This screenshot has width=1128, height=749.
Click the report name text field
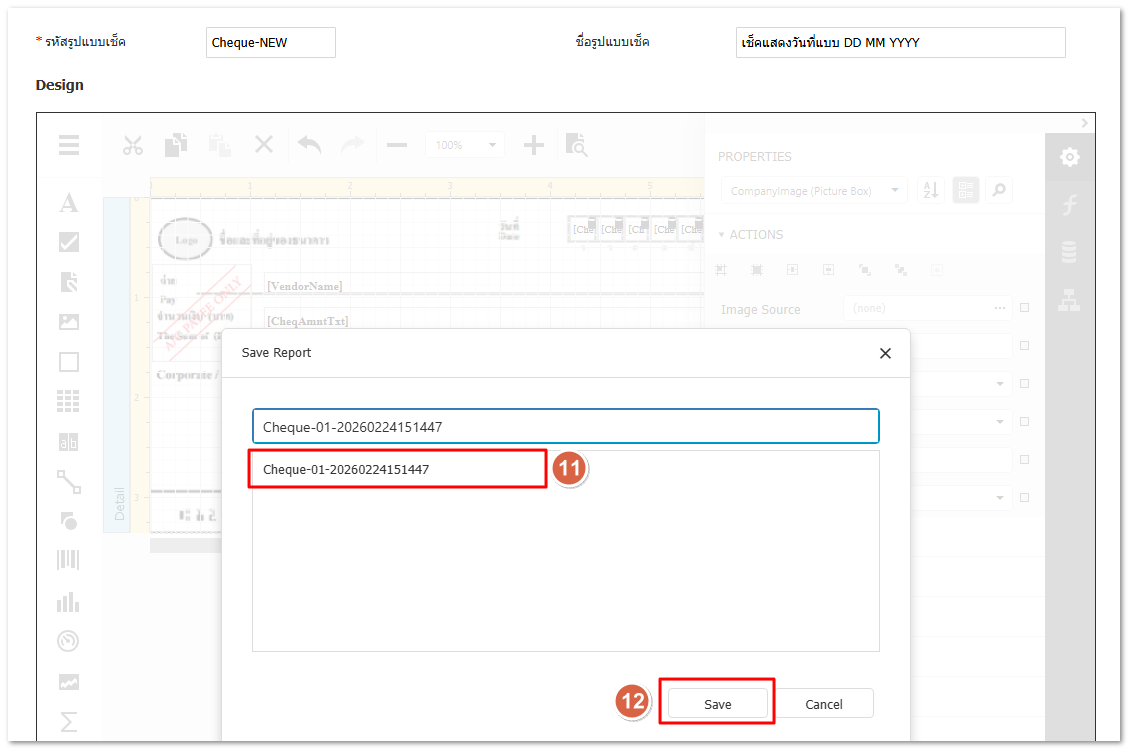[x=565, y=426]
